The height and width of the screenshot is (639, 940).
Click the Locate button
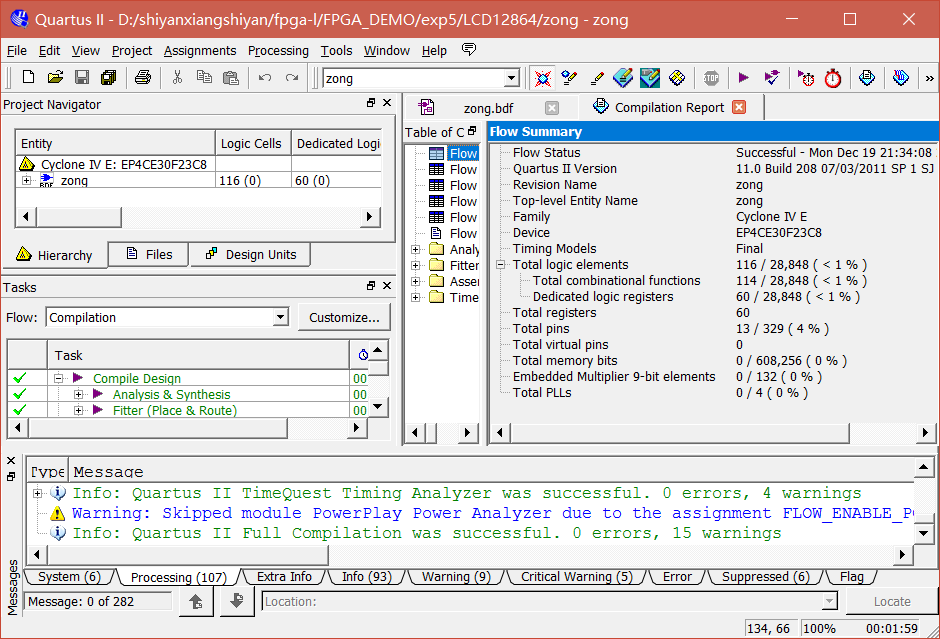point(891,601)
